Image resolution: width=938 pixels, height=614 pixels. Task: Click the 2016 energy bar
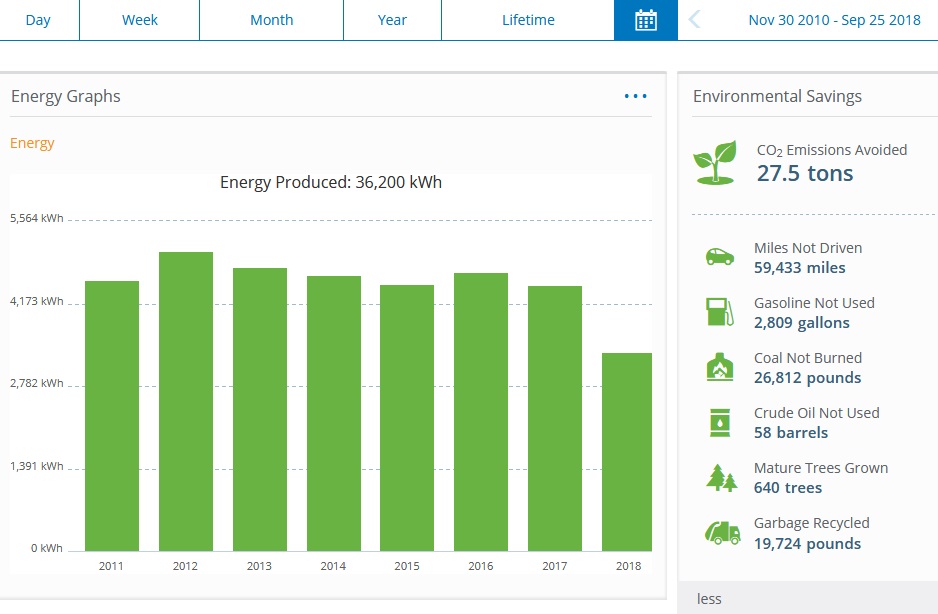[x=481, y=412]
